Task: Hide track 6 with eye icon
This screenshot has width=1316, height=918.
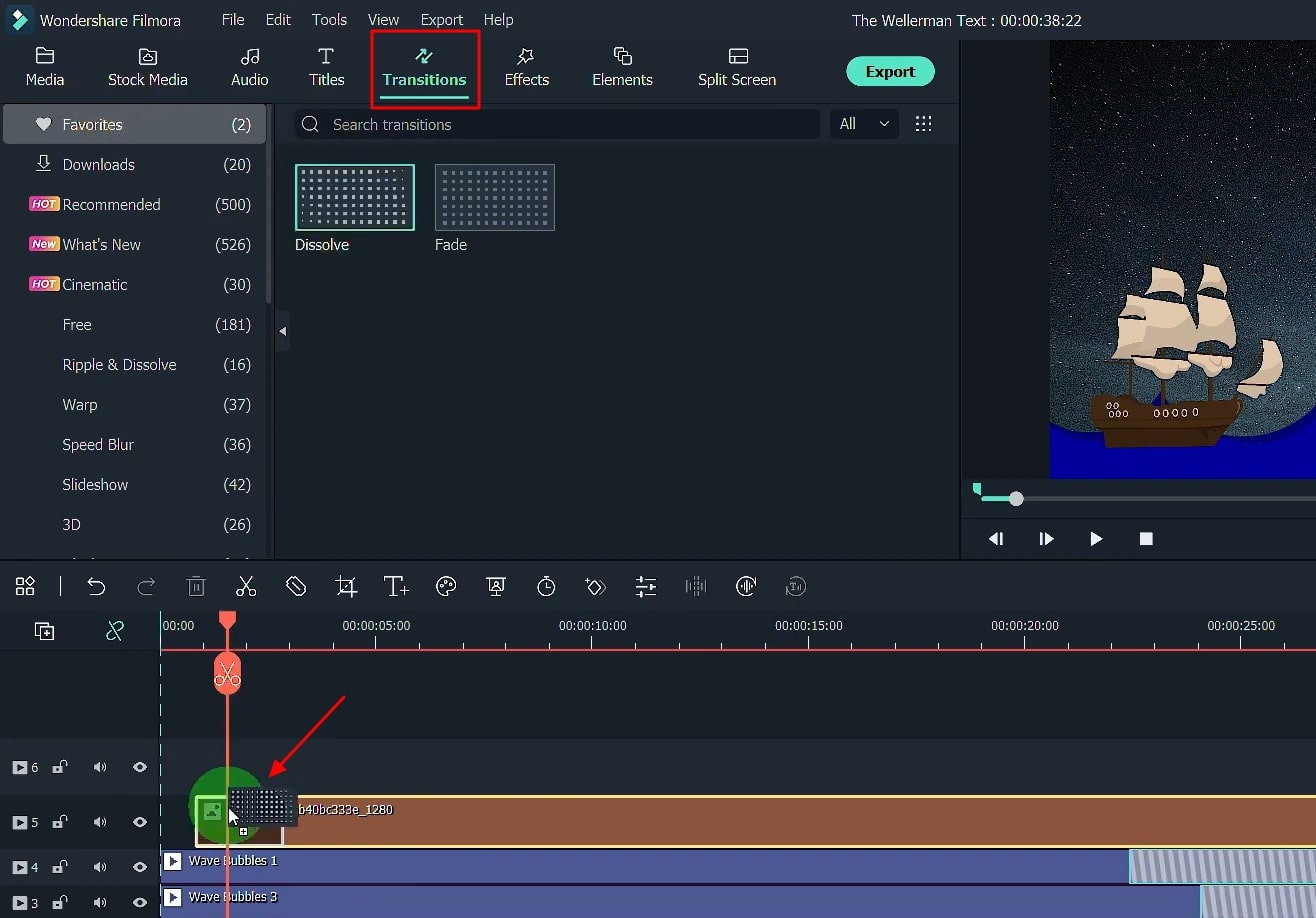Action: click(x=140, y=767)
